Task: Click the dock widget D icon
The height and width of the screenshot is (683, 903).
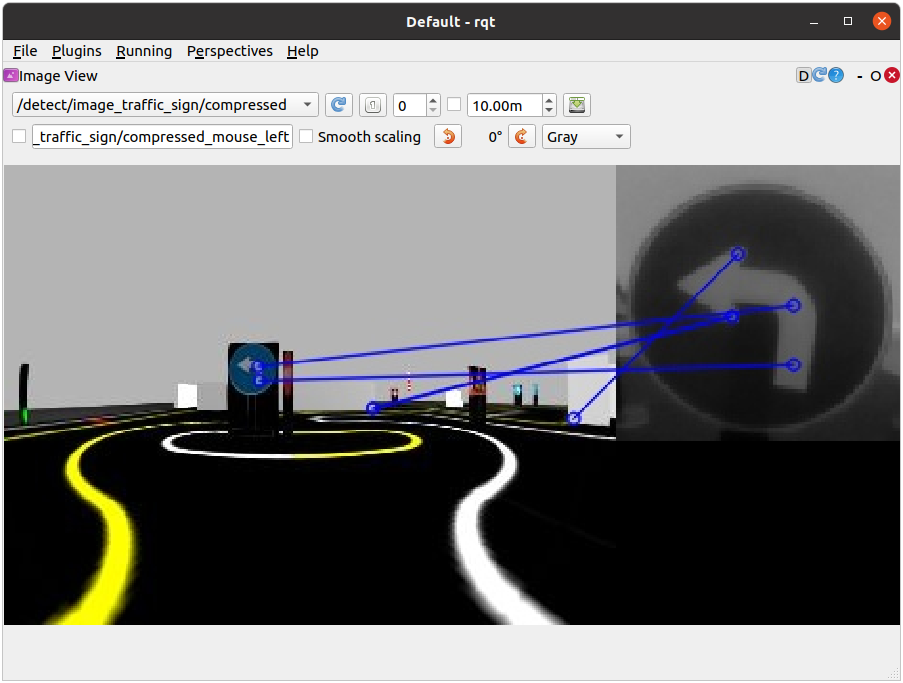Action: point(803,76)
